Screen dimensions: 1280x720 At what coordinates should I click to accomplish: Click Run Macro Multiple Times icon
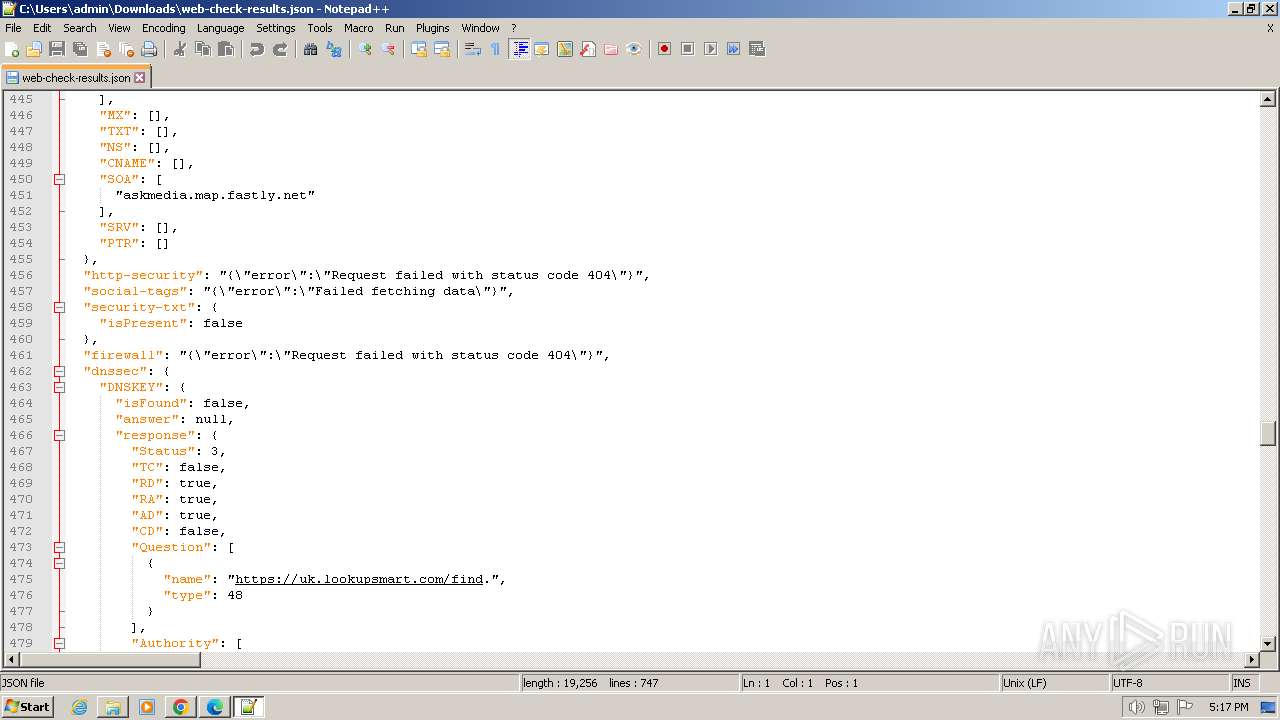click(733, 49)
